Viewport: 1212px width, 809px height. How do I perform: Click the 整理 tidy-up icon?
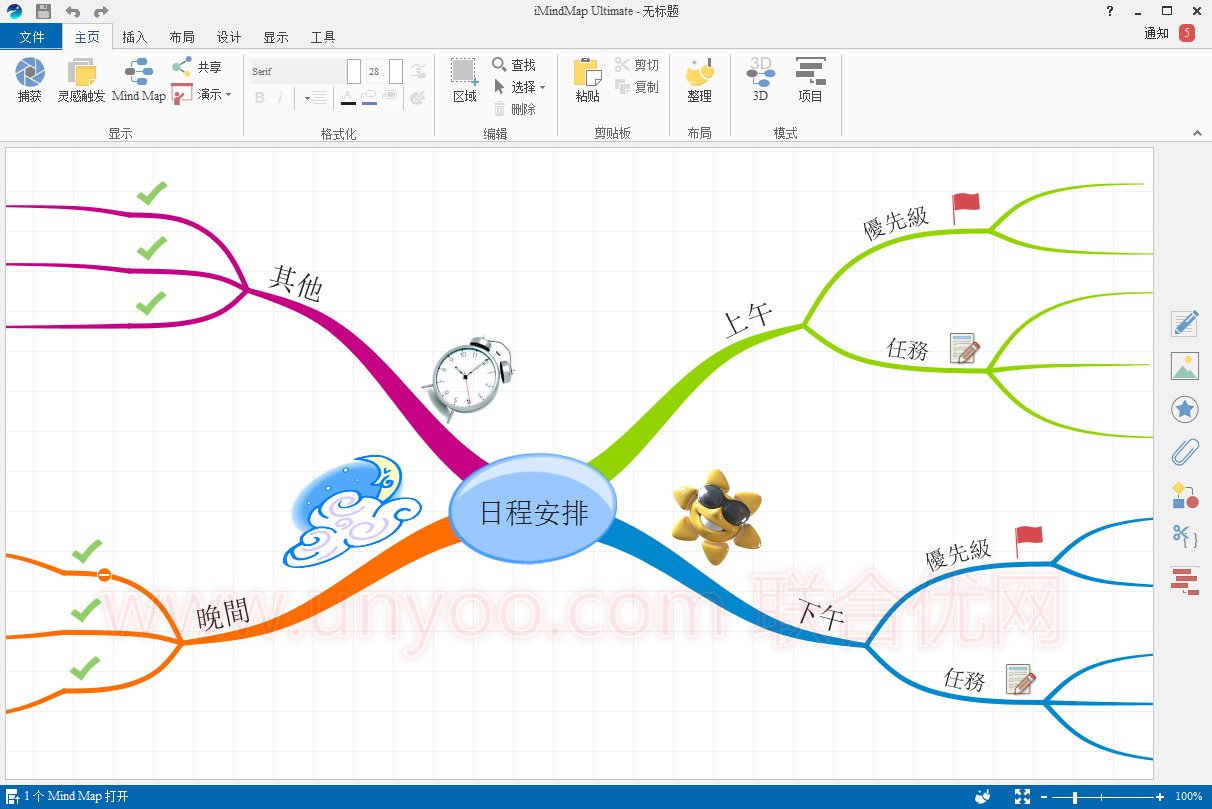tap(699, 72)
